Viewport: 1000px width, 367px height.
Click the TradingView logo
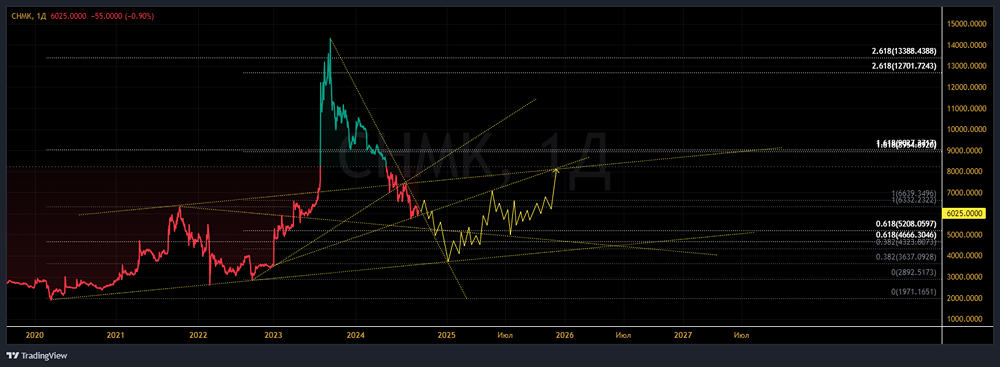pyautogui.click(x=36, y=356)
